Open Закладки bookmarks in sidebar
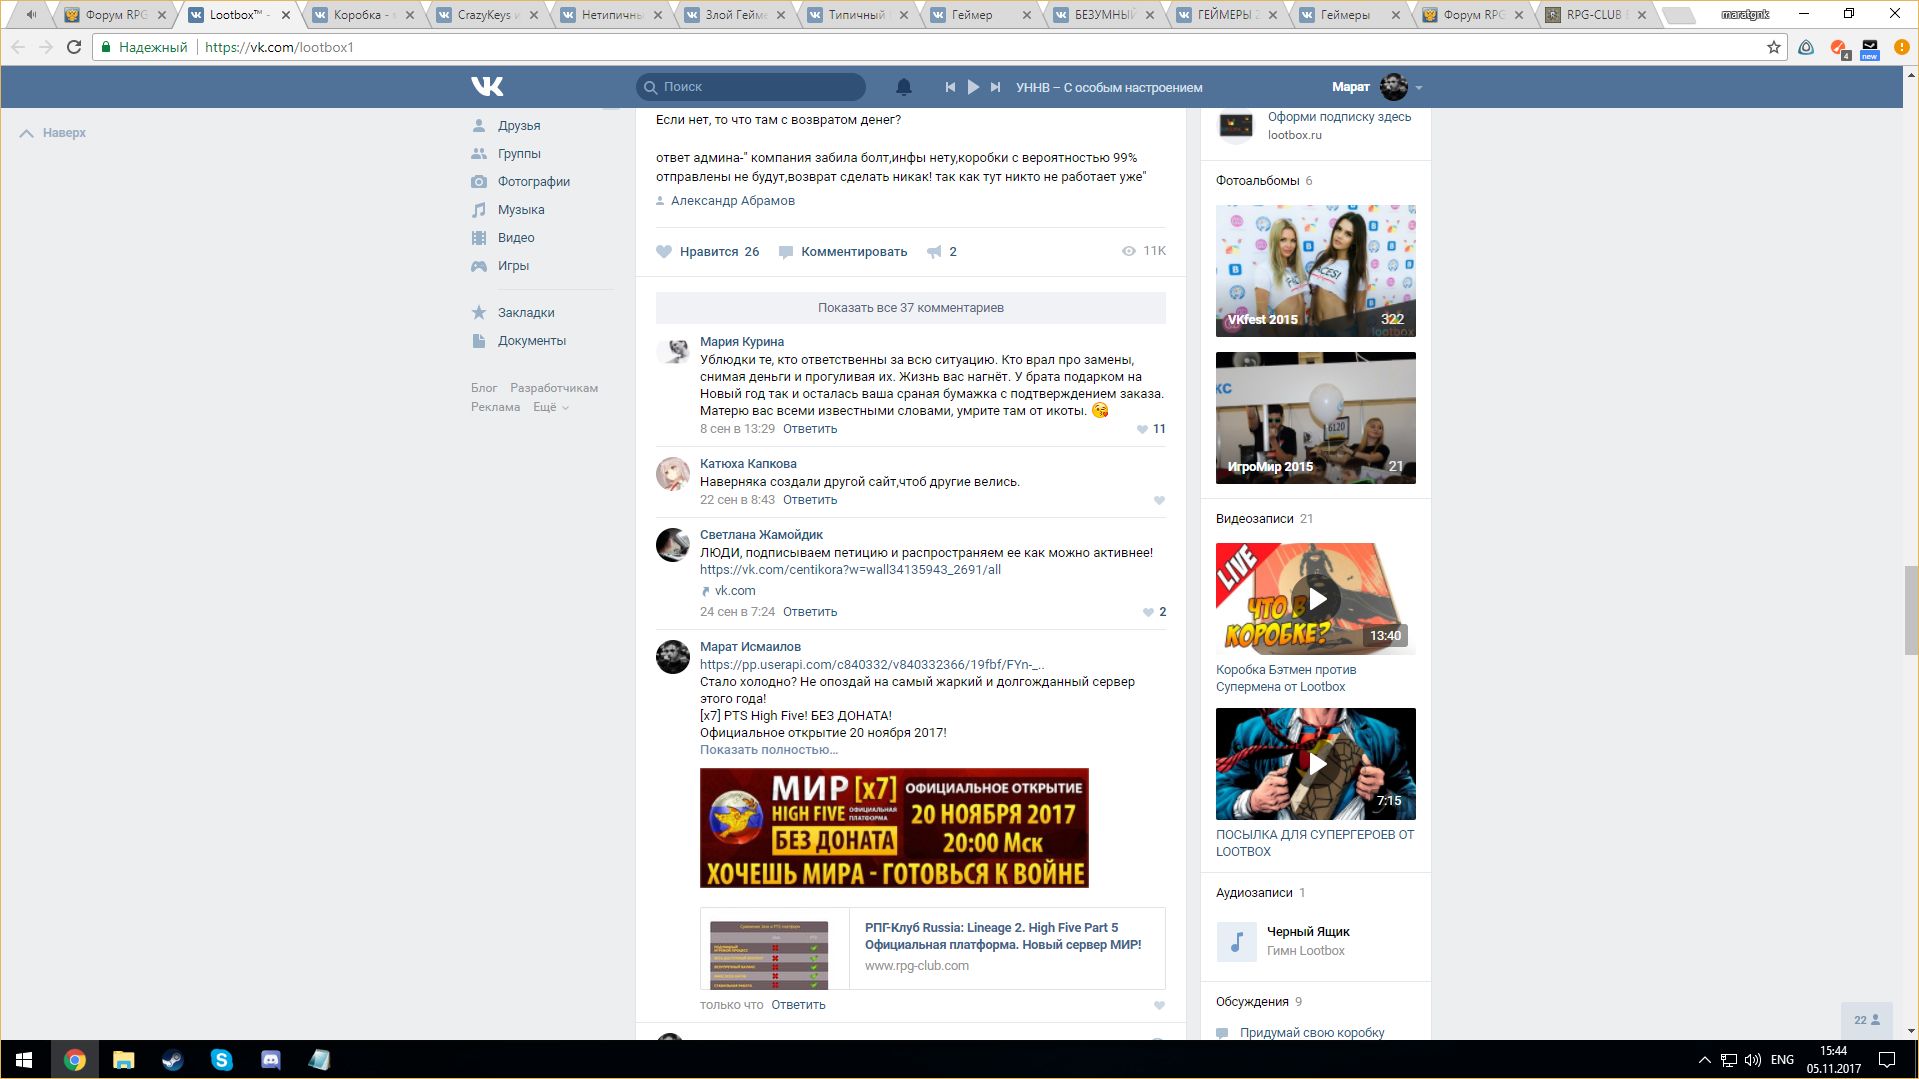Screen dimensions: 1919x1079 click(525, 313)
